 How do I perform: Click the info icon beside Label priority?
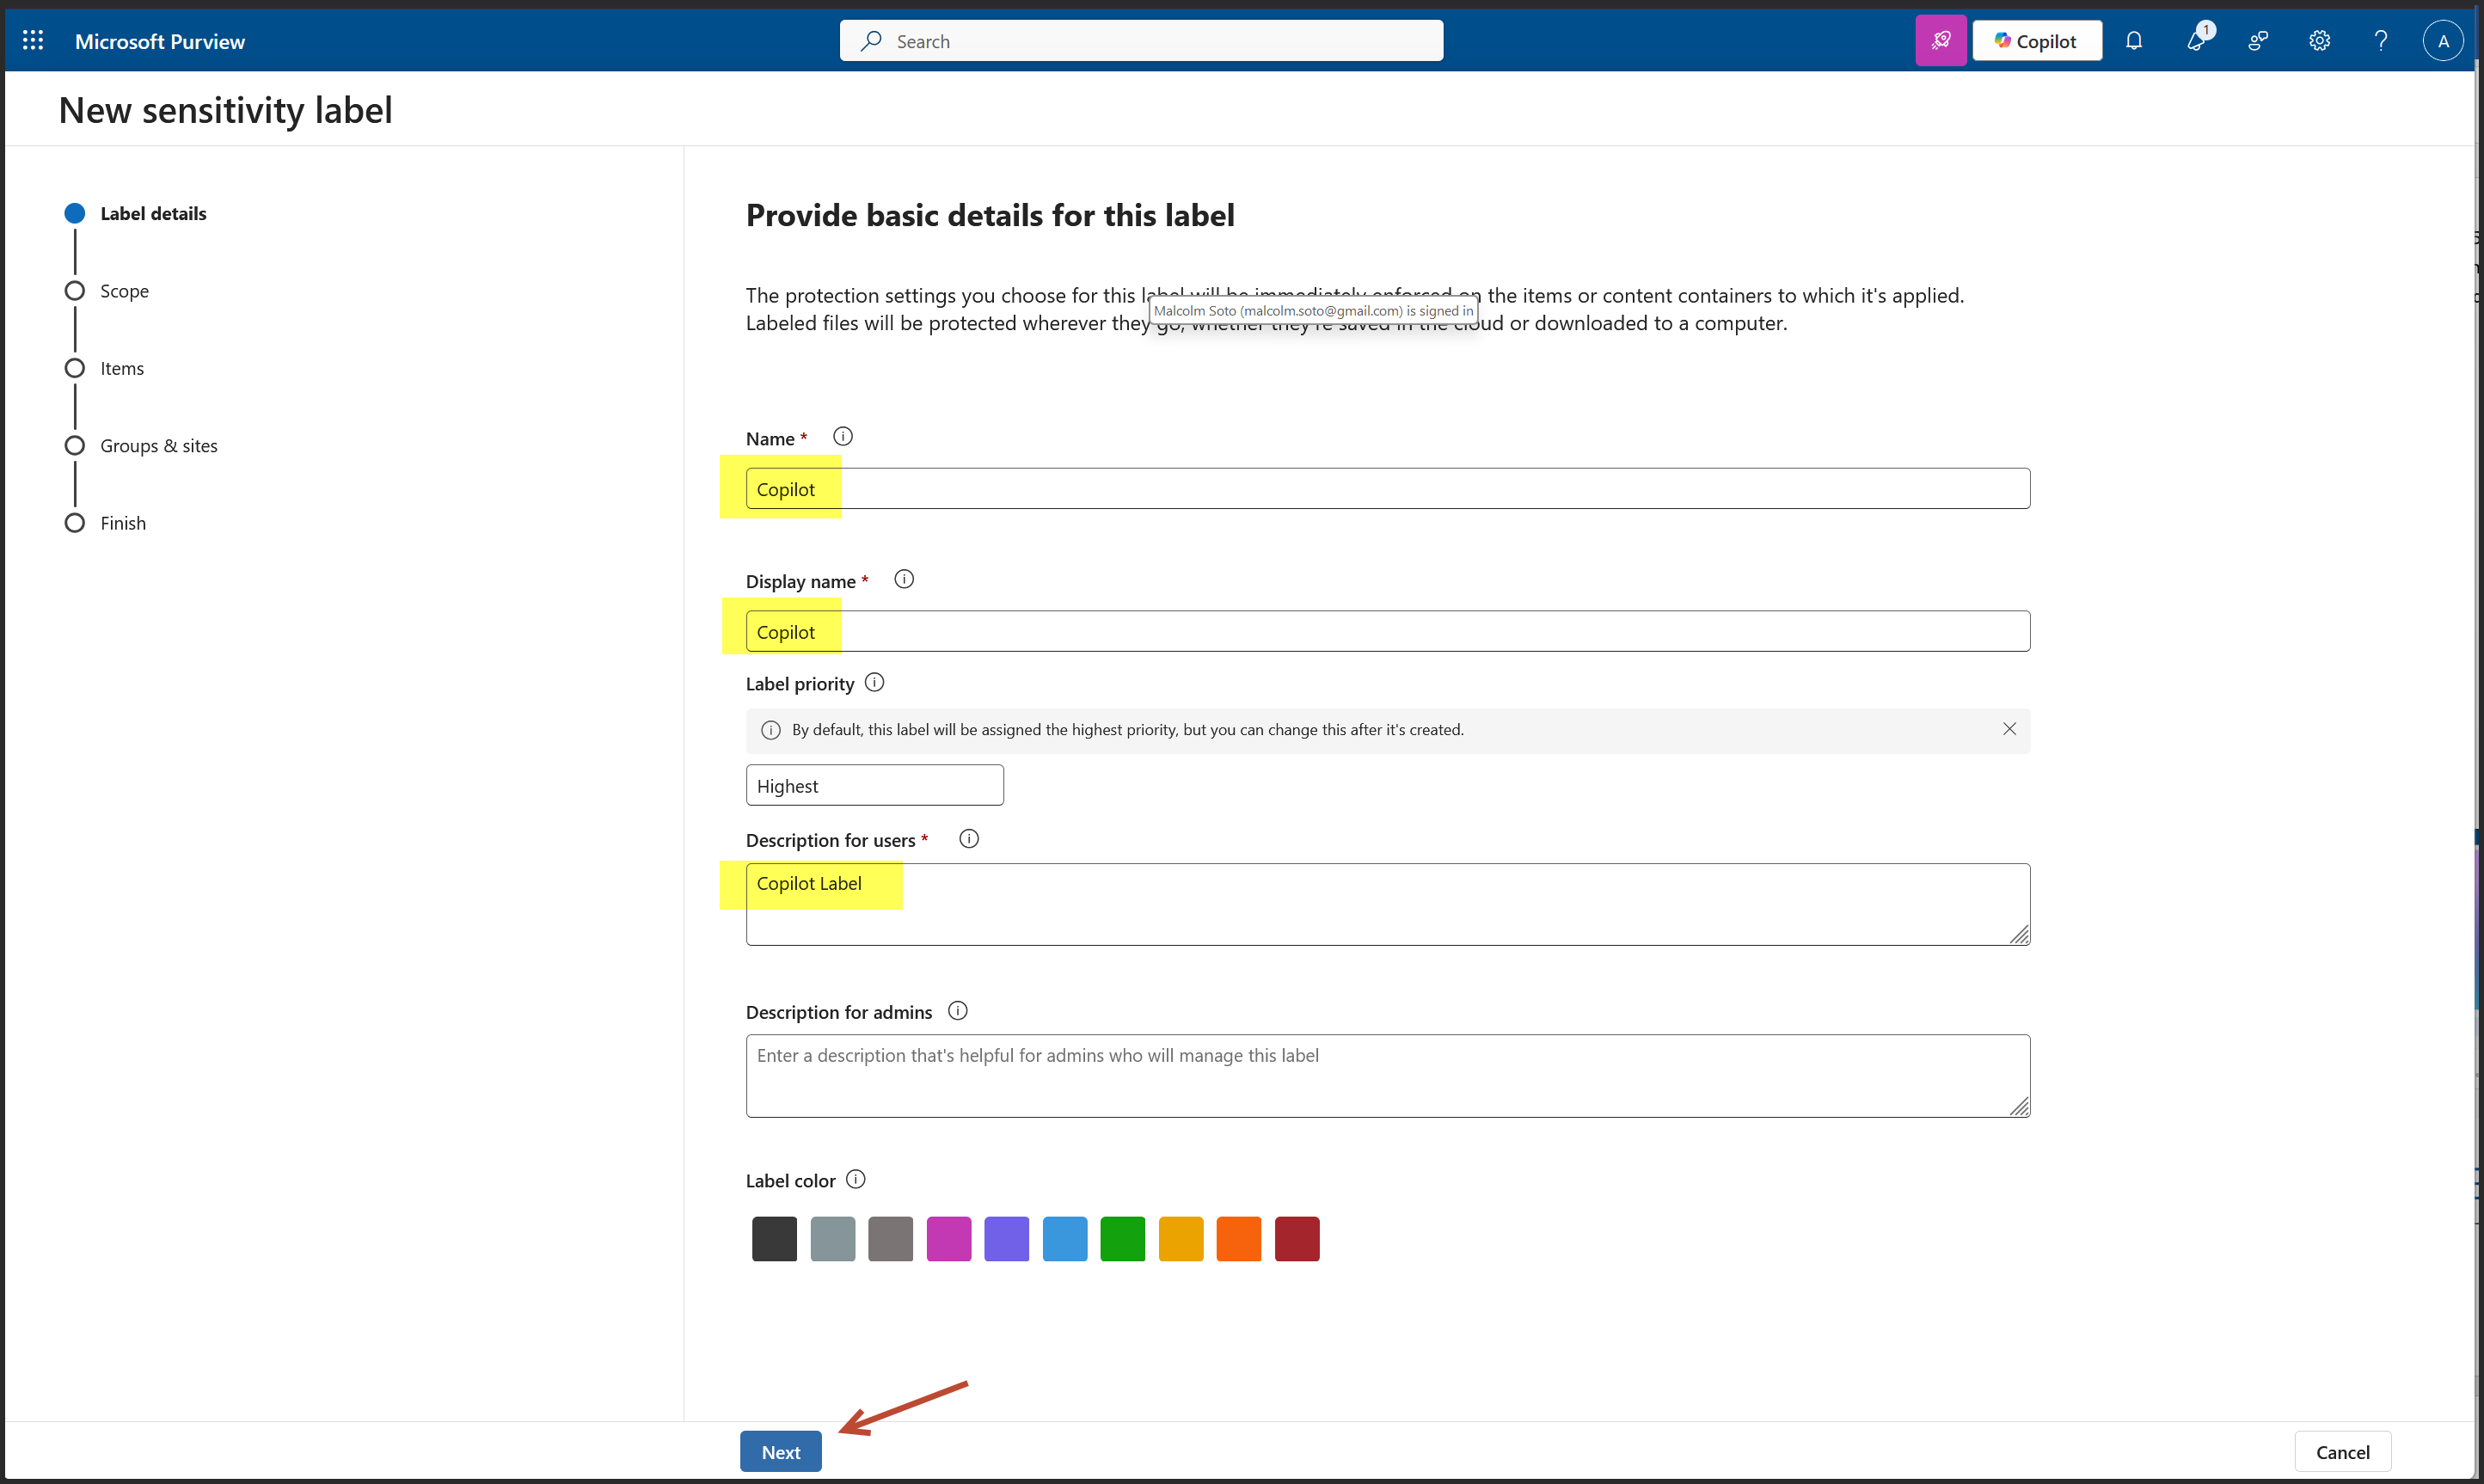point(874,683)
